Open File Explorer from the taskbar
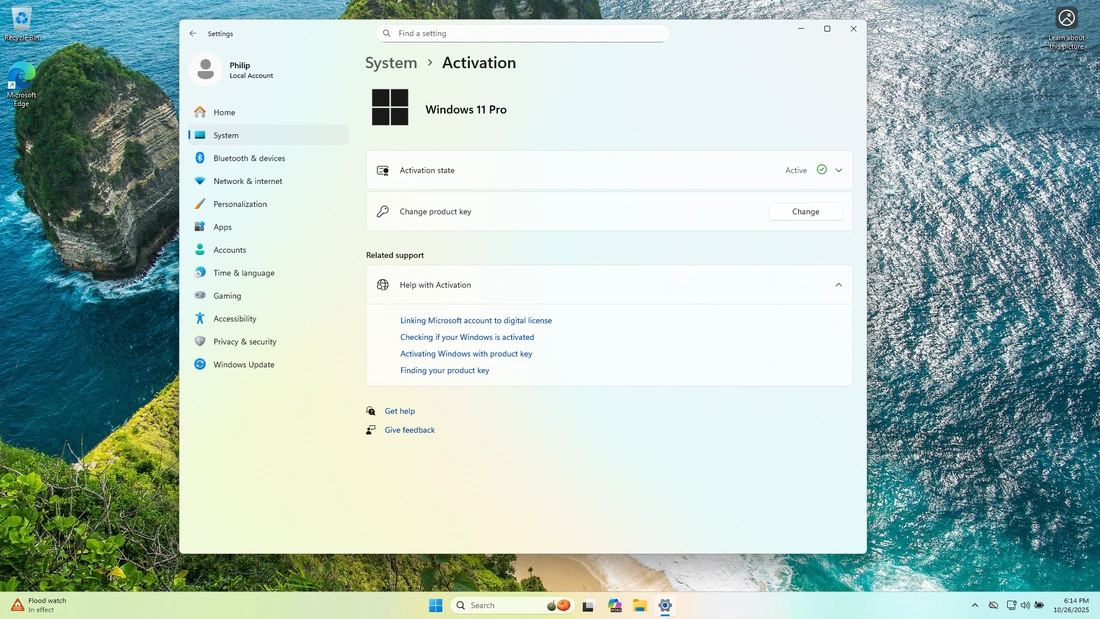 coord(639,605)
